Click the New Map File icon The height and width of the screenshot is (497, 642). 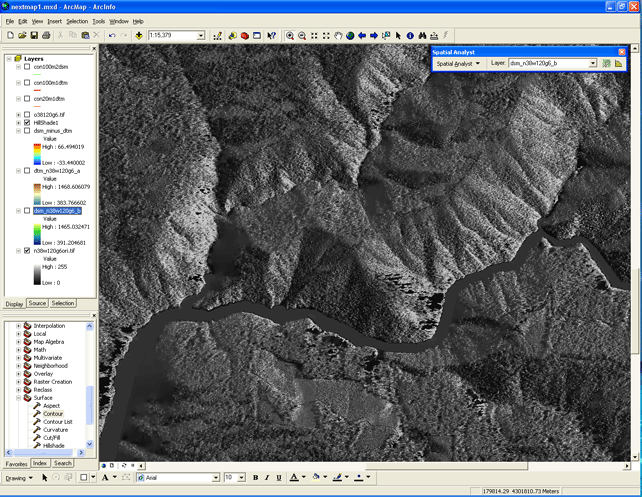point(10,36)
